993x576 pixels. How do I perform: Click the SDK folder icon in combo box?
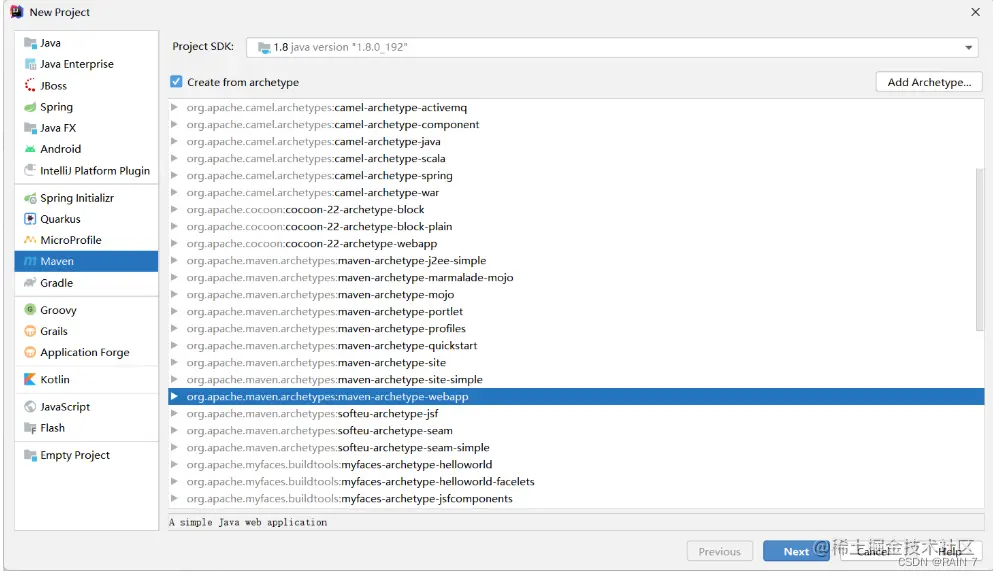pos(264,47)
